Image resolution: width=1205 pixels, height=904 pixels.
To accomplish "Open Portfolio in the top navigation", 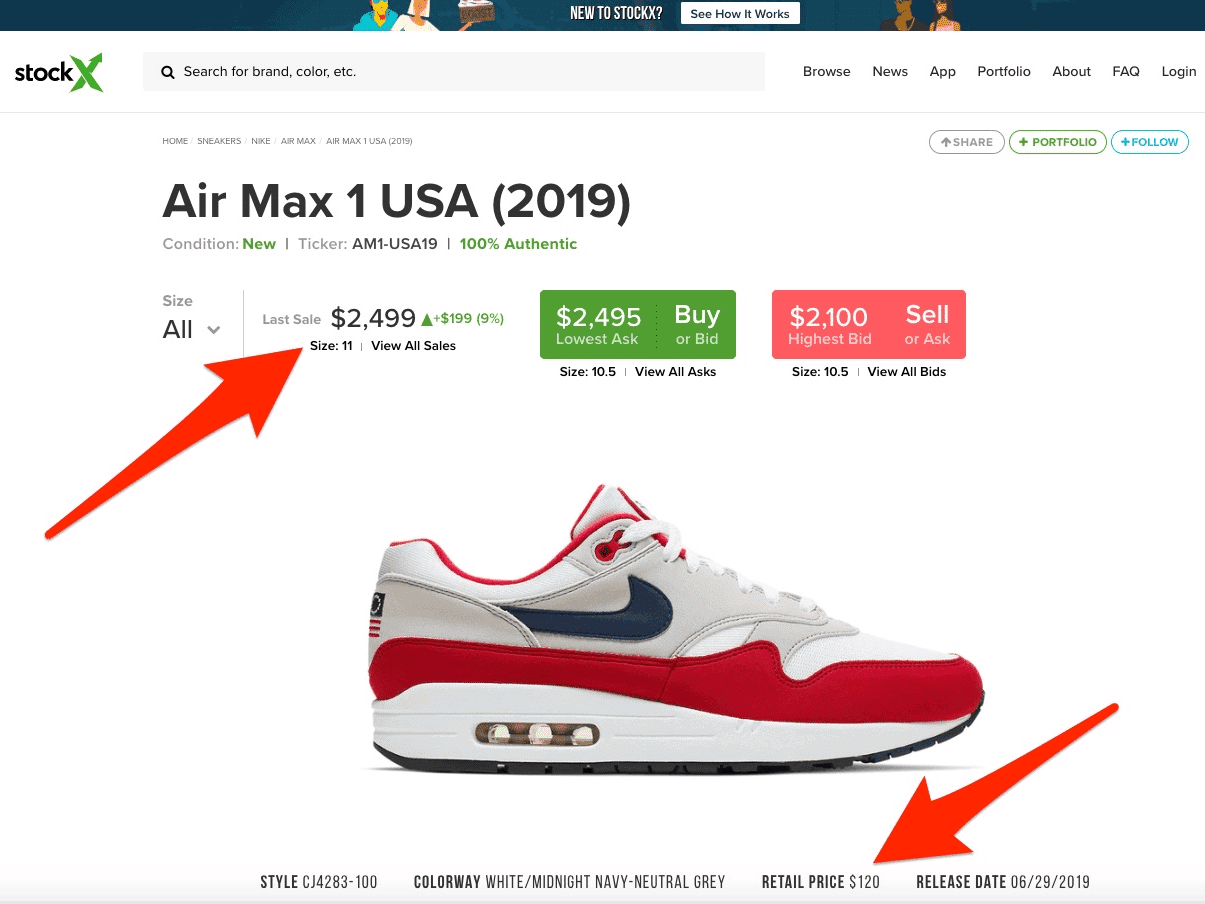I will tap(1004, 71).
